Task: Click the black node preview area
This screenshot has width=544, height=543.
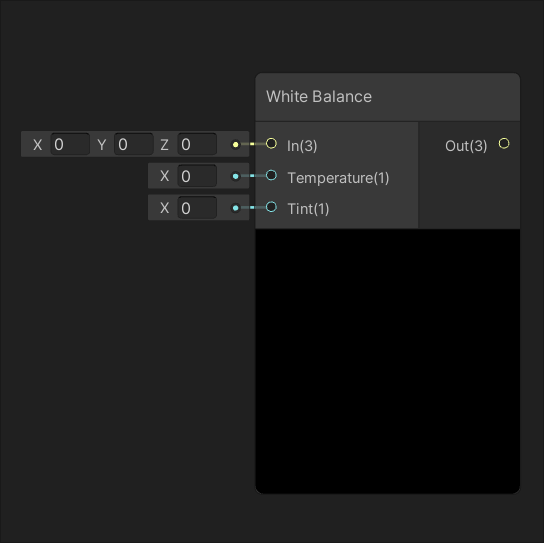Action: tap(388, 361)
